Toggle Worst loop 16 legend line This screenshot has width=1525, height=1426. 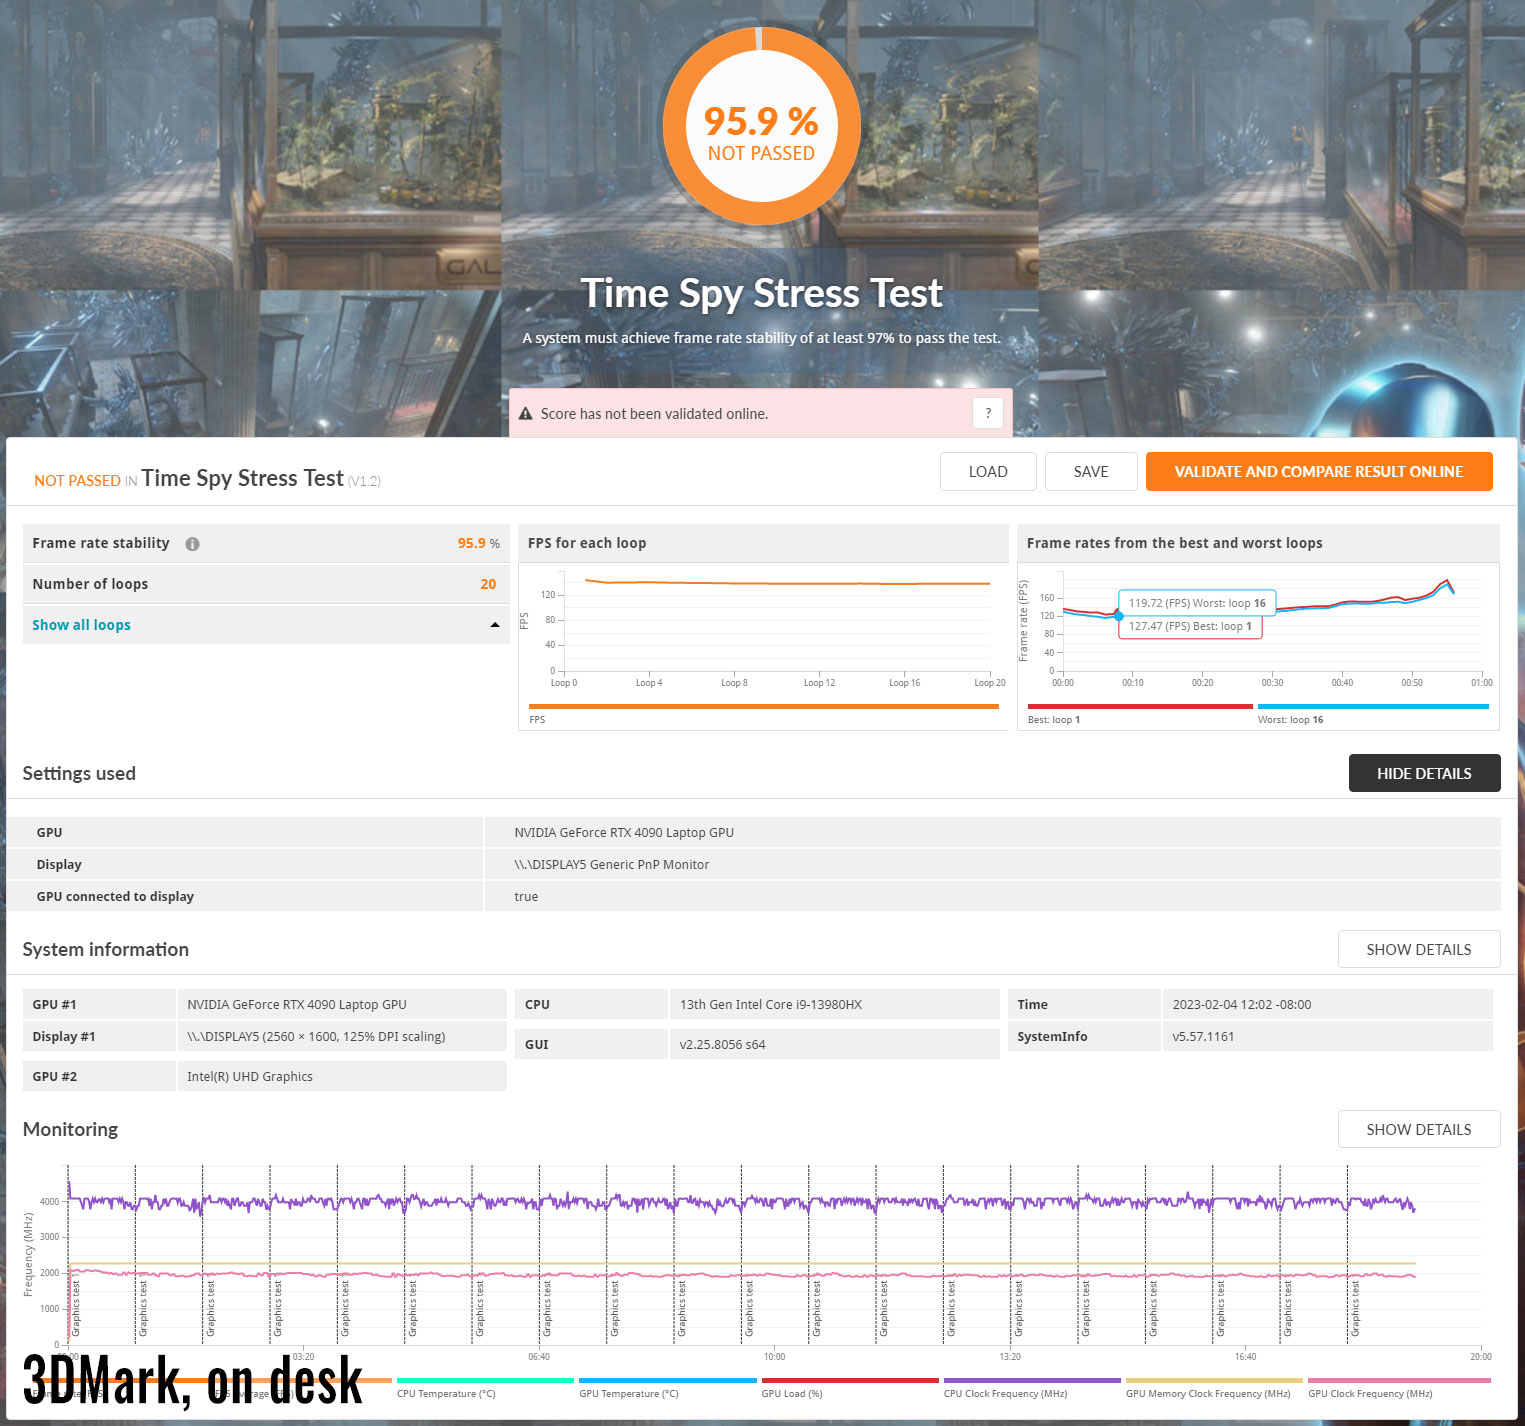(1373, 714)
